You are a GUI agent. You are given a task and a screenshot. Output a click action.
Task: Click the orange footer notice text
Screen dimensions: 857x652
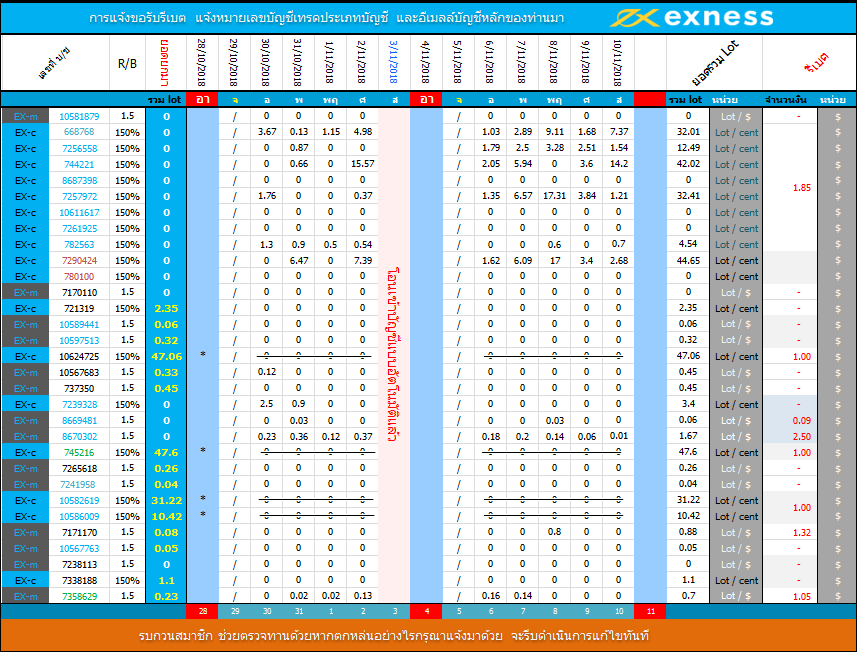394,636
